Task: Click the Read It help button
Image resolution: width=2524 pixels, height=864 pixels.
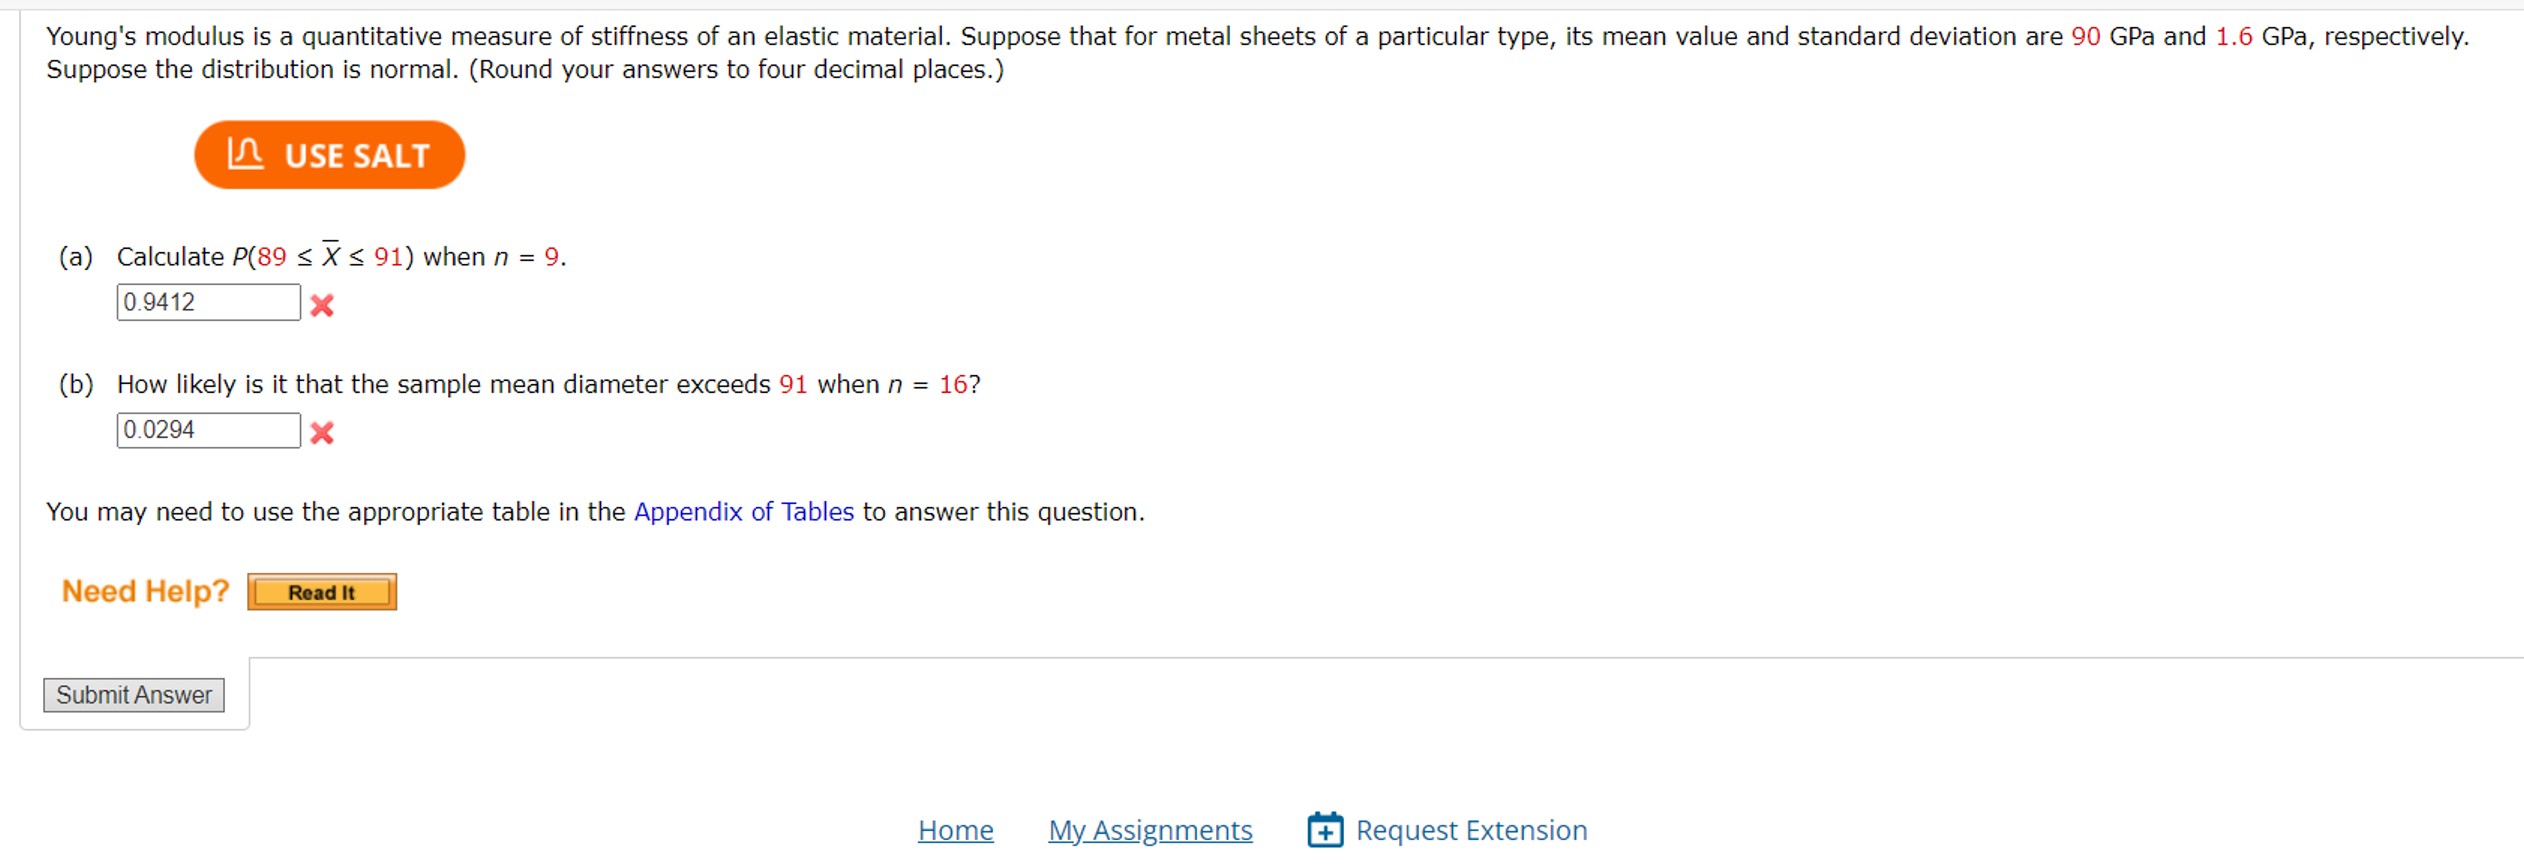Action: pyautogui.click(x=321, y=591)
